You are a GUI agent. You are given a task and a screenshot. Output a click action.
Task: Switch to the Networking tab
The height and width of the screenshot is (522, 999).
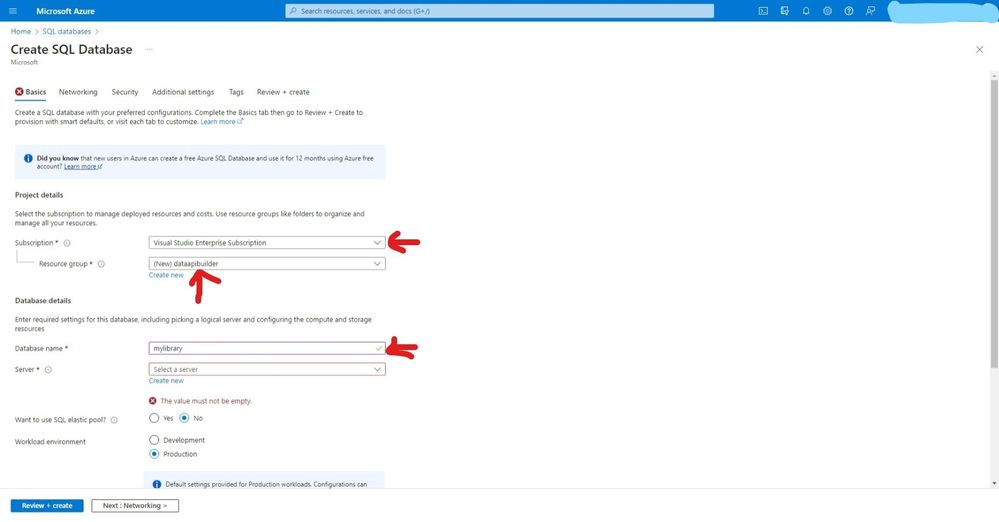[x=78, y=92]
